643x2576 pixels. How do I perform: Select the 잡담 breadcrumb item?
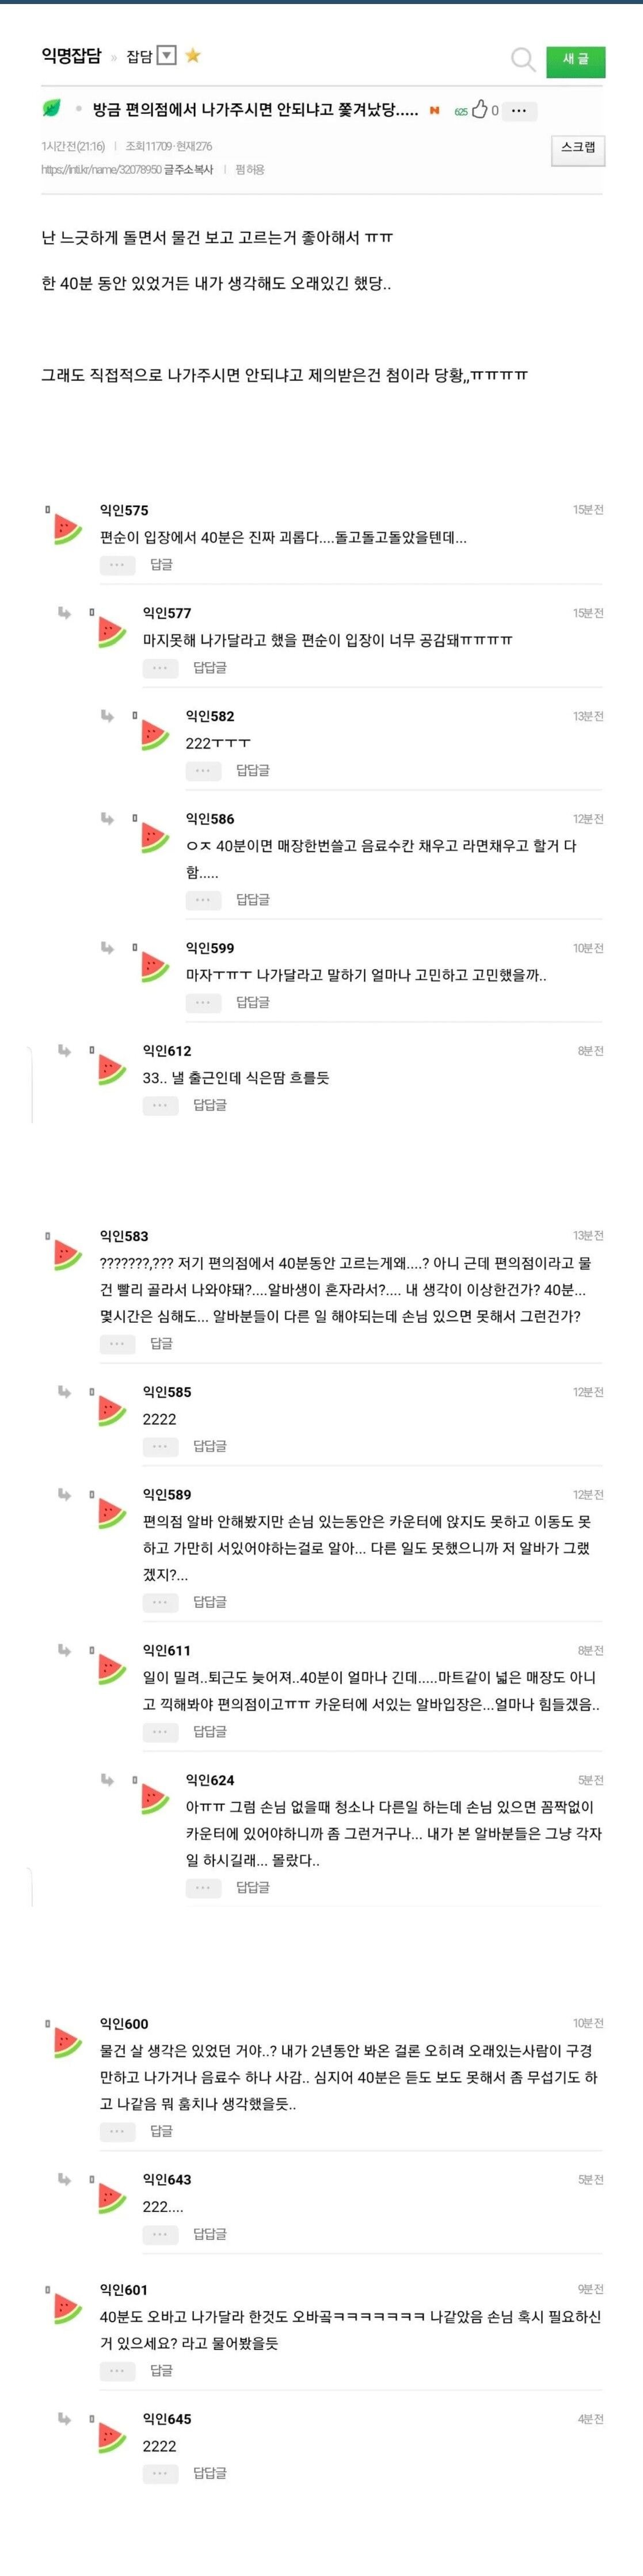[x=139, y=57]
